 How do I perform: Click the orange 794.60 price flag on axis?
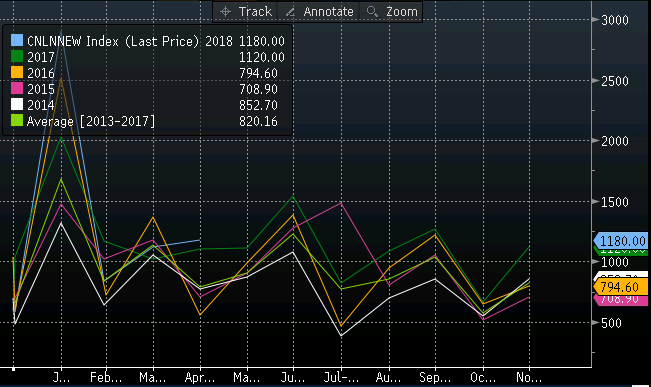point(621,287)
